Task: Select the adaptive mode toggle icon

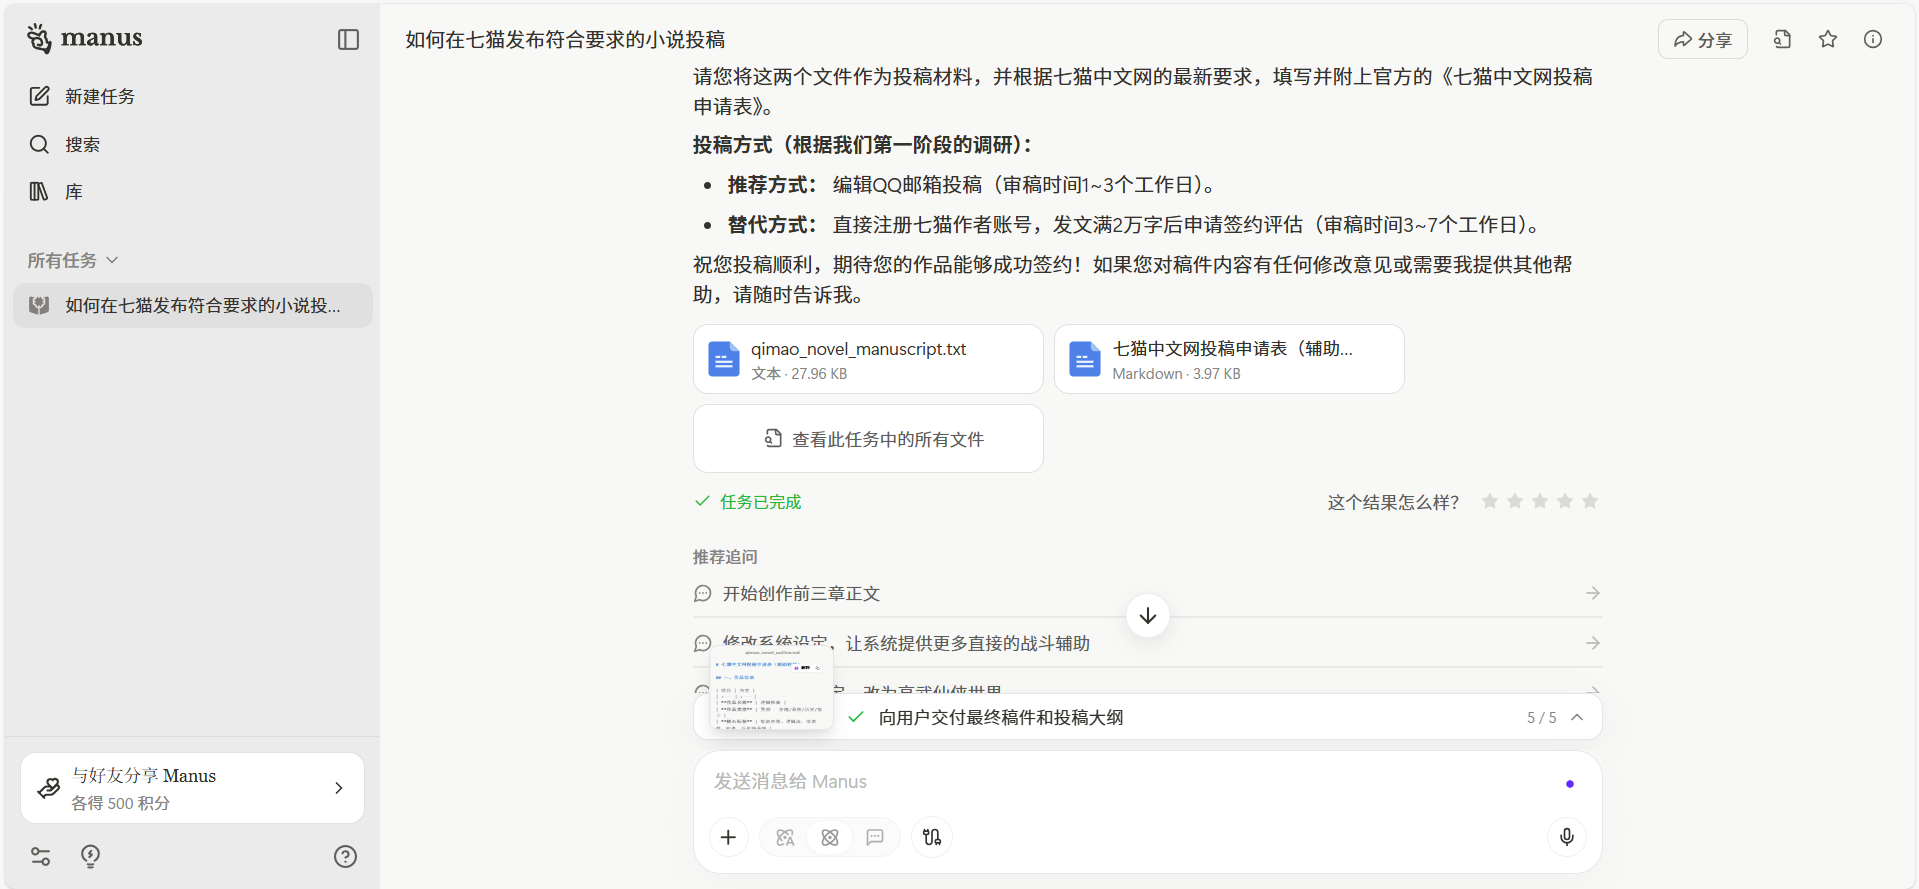Action: click(785, 837)
